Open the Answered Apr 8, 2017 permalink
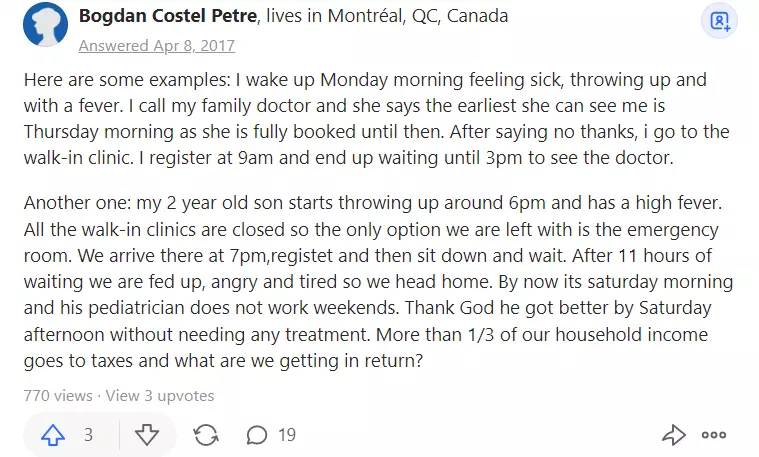Screen dimensions: 759x457 157,46
